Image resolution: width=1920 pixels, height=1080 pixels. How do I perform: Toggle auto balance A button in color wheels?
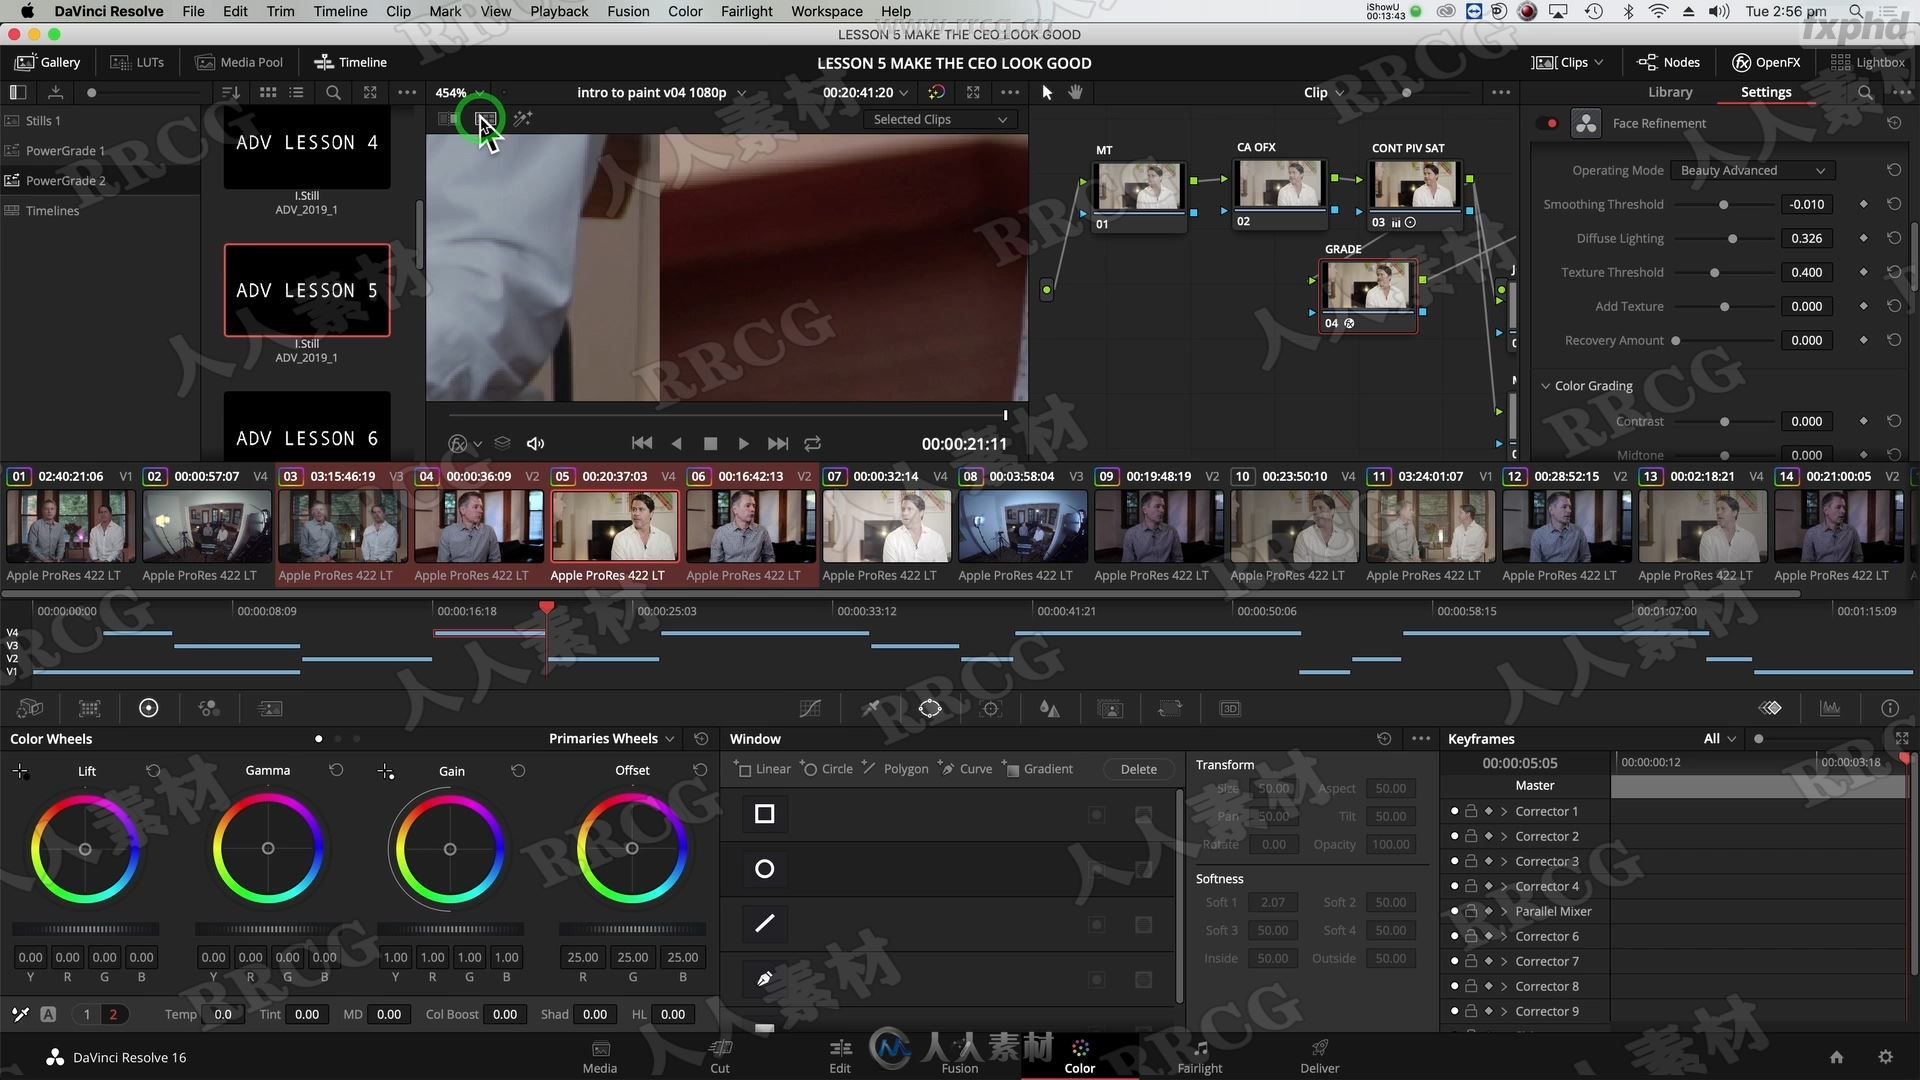(x=48, y=1014)
